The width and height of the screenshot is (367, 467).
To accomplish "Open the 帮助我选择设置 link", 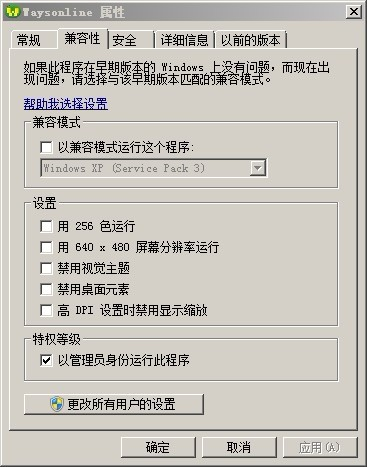I will (65, 104).
